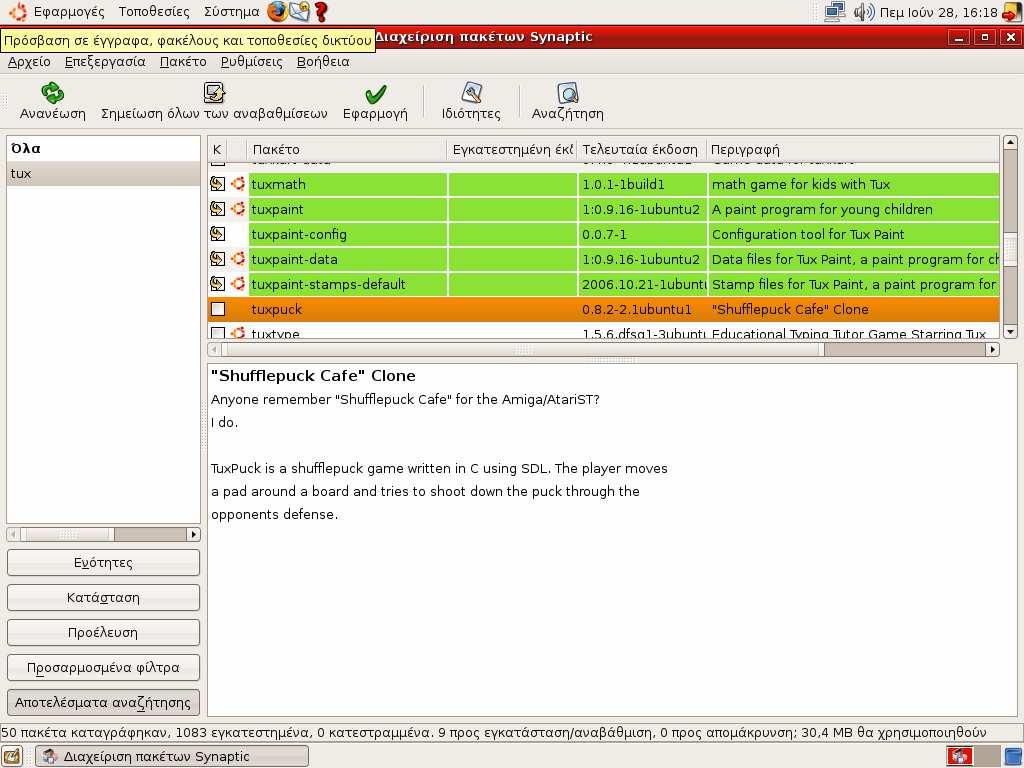Open the Ρυθμίσεις menu
Image resolution: width=1024 pixels, height=768 pixels.
point(251,61)
